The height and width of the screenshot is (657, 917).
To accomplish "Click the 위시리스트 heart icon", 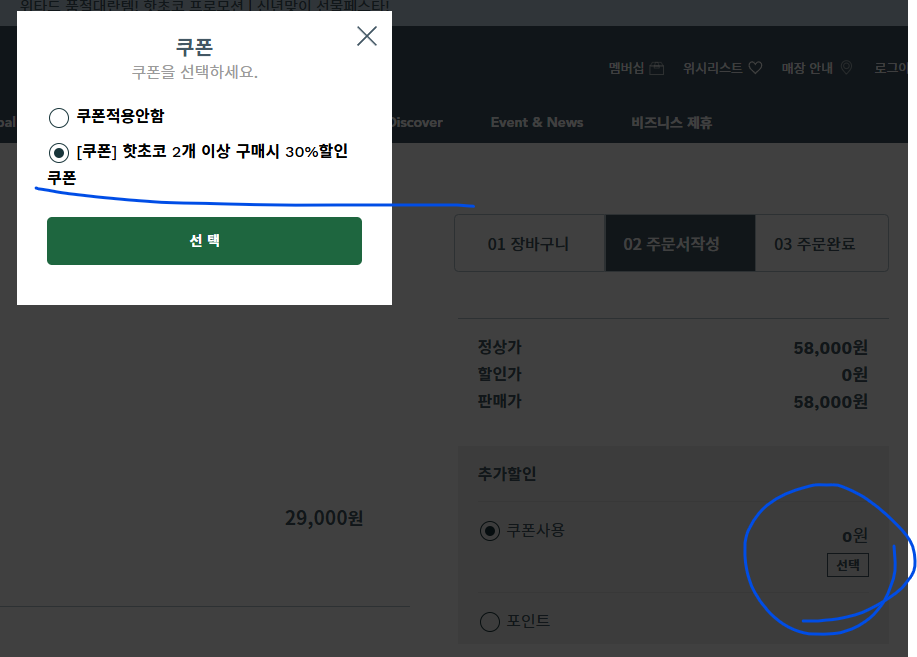I will tap(755, 68).
